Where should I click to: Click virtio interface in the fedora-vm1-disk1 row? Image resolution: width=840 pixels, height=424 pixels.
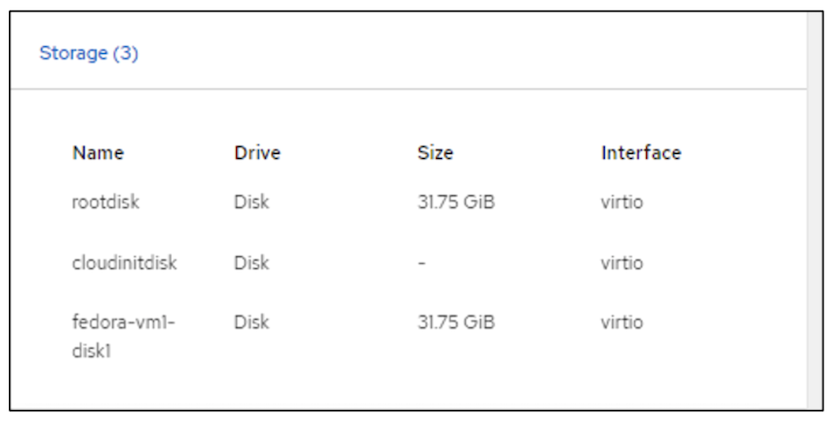(x=622, y=323)
